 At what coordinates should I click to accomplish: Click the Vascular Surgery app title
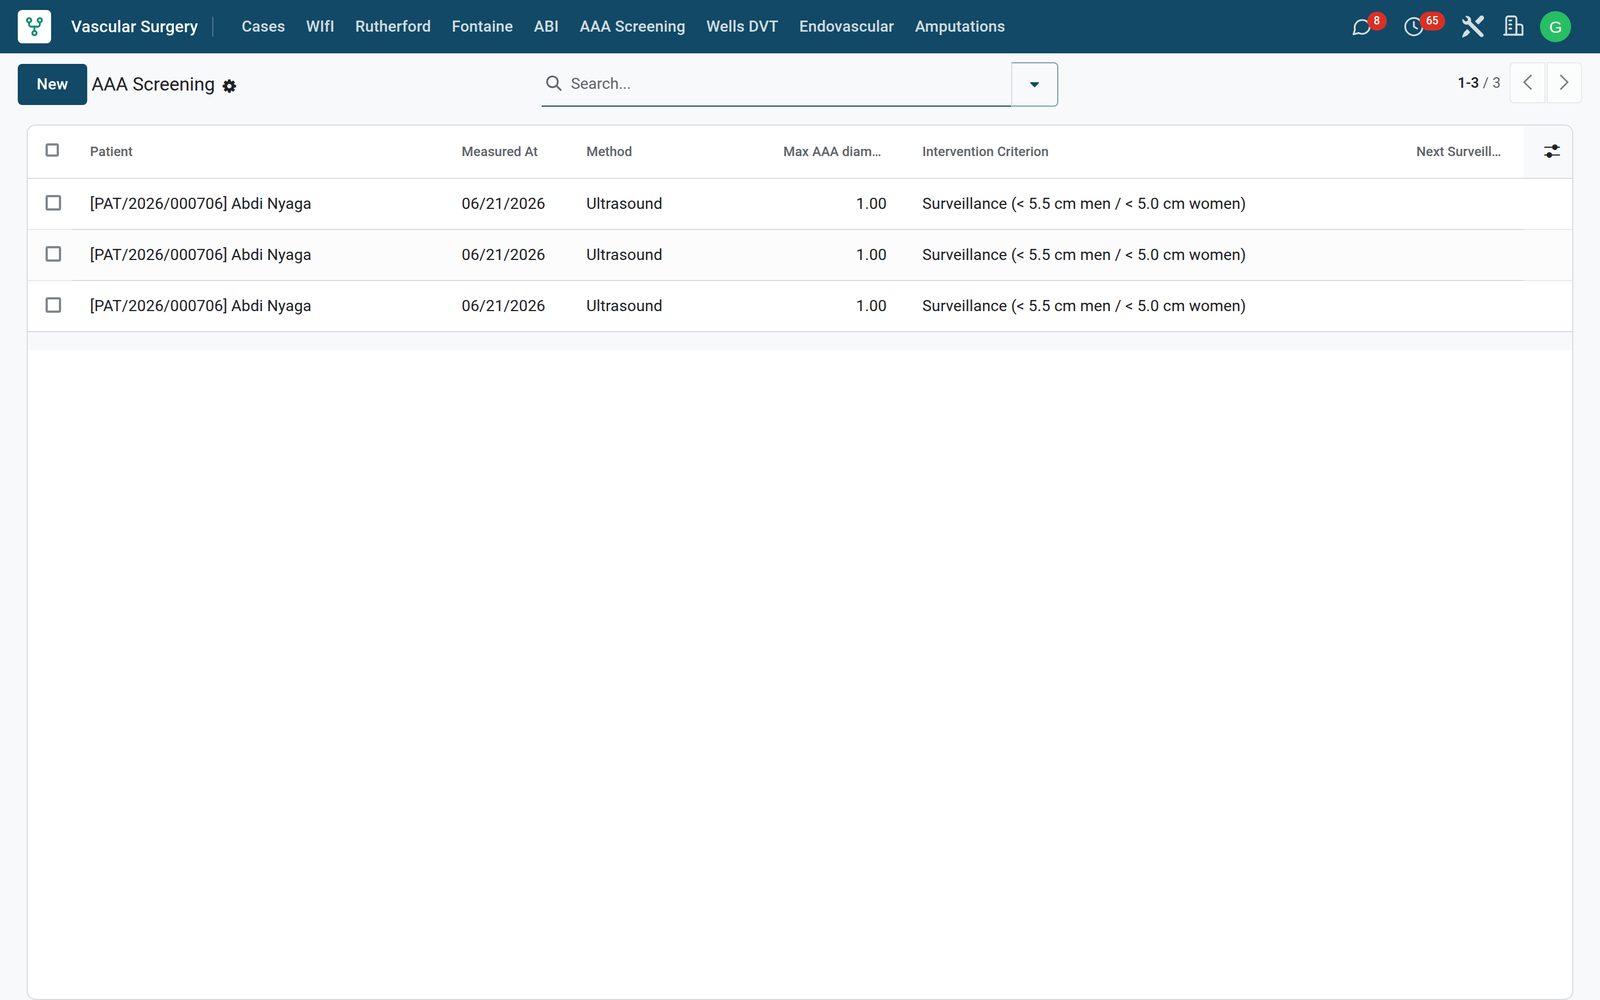click(134, 27)
